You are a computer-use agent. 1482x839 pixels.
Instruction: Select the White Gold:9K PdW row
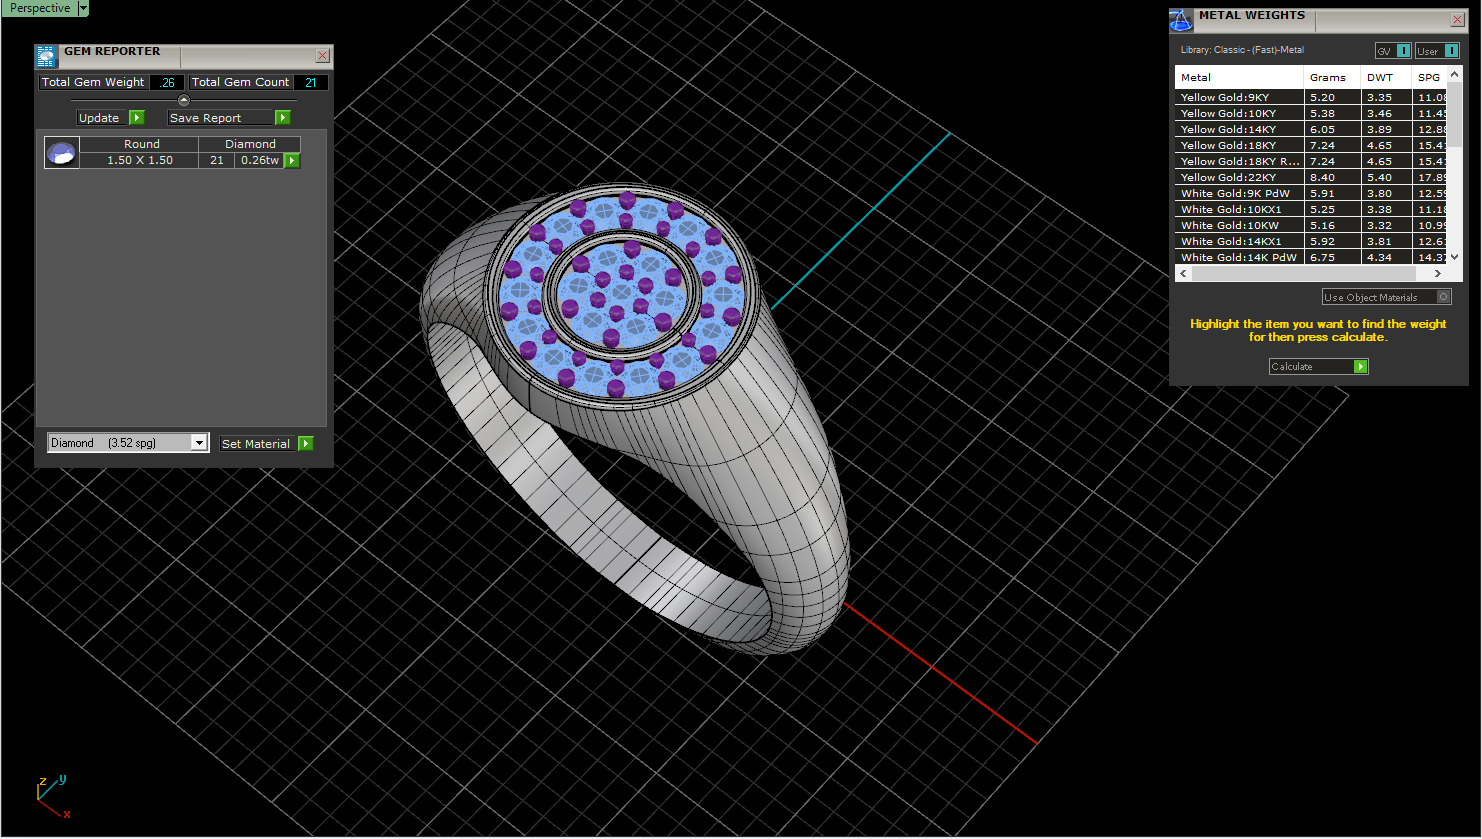point(1311,194)
